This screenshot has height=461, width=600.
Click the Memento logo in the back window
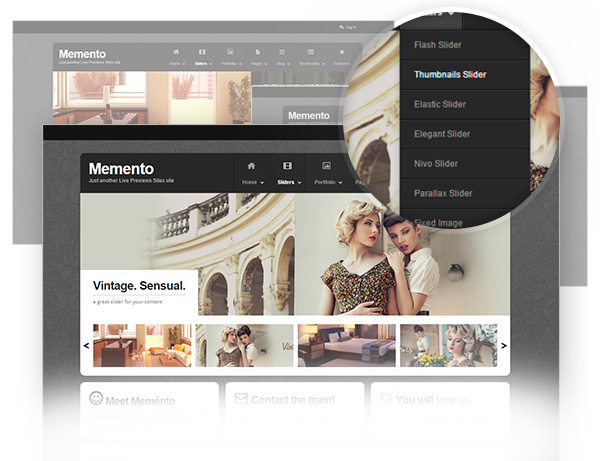[82, 54]
